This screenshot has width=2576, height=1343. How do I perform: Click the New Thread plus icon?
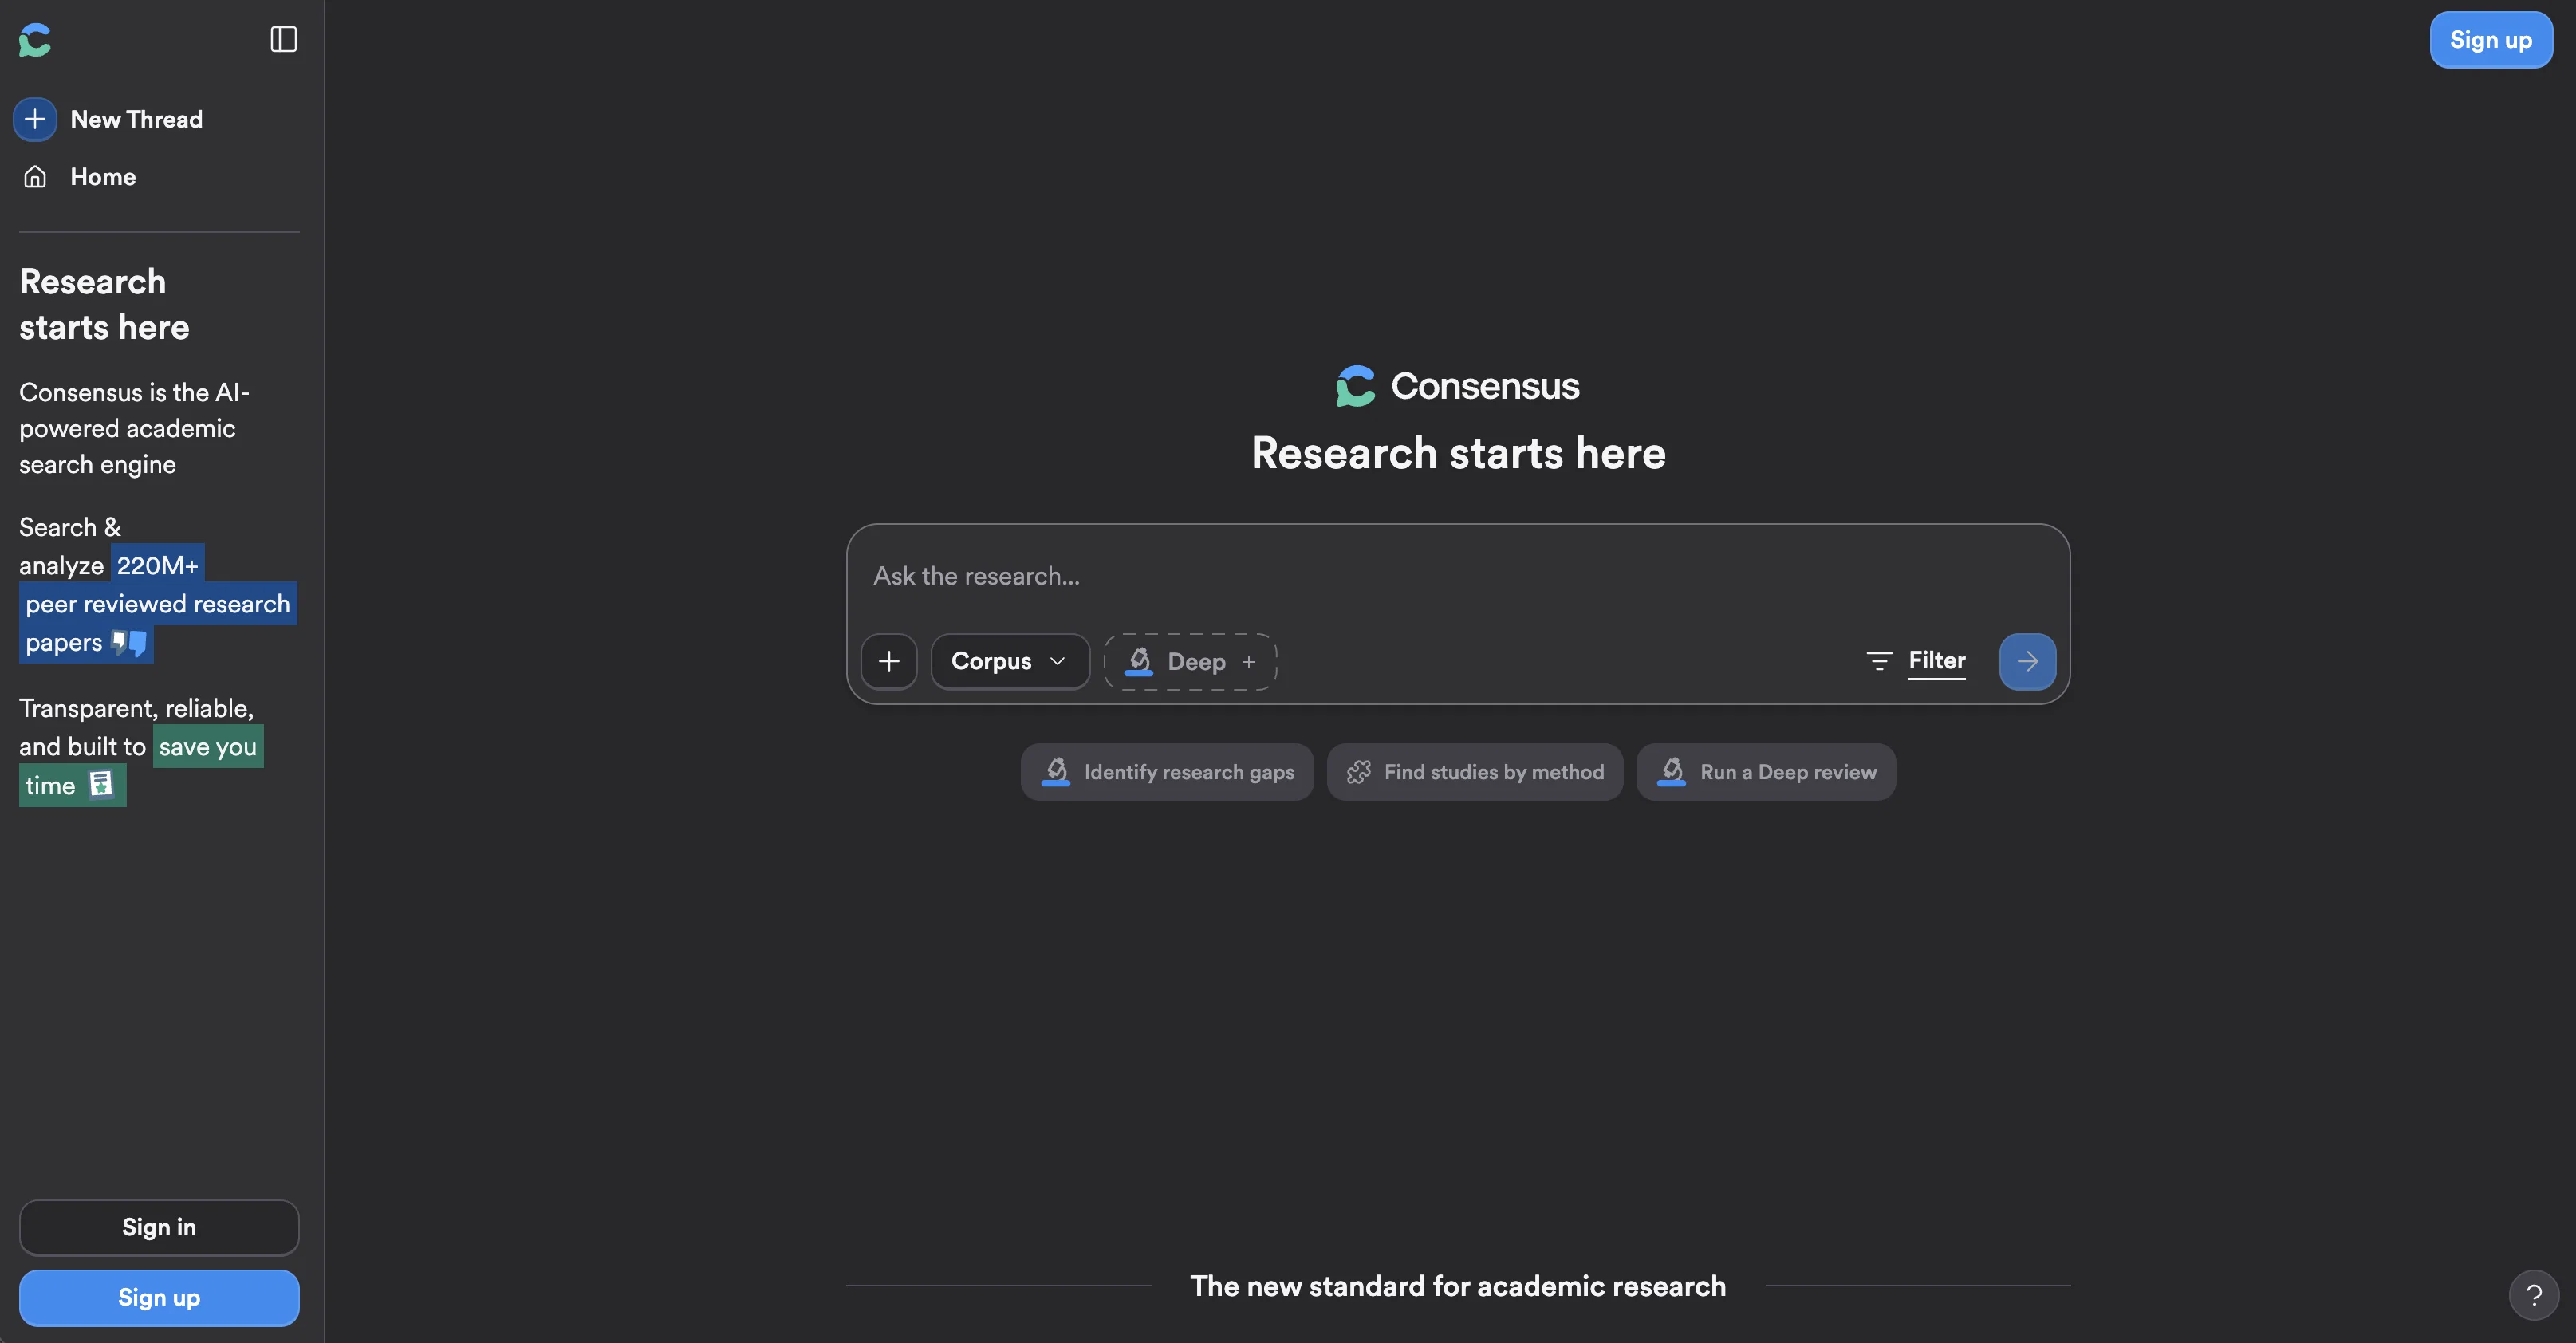35,119
